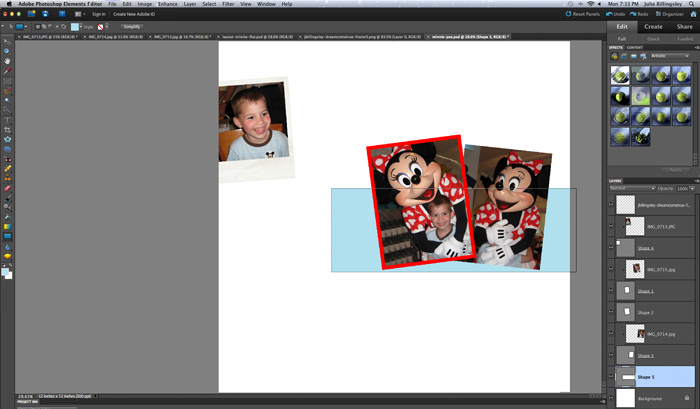The width and height of the screenshot is (700, 409).
Task: Click the Save icon in top bar
Action: tap(45, 14)
